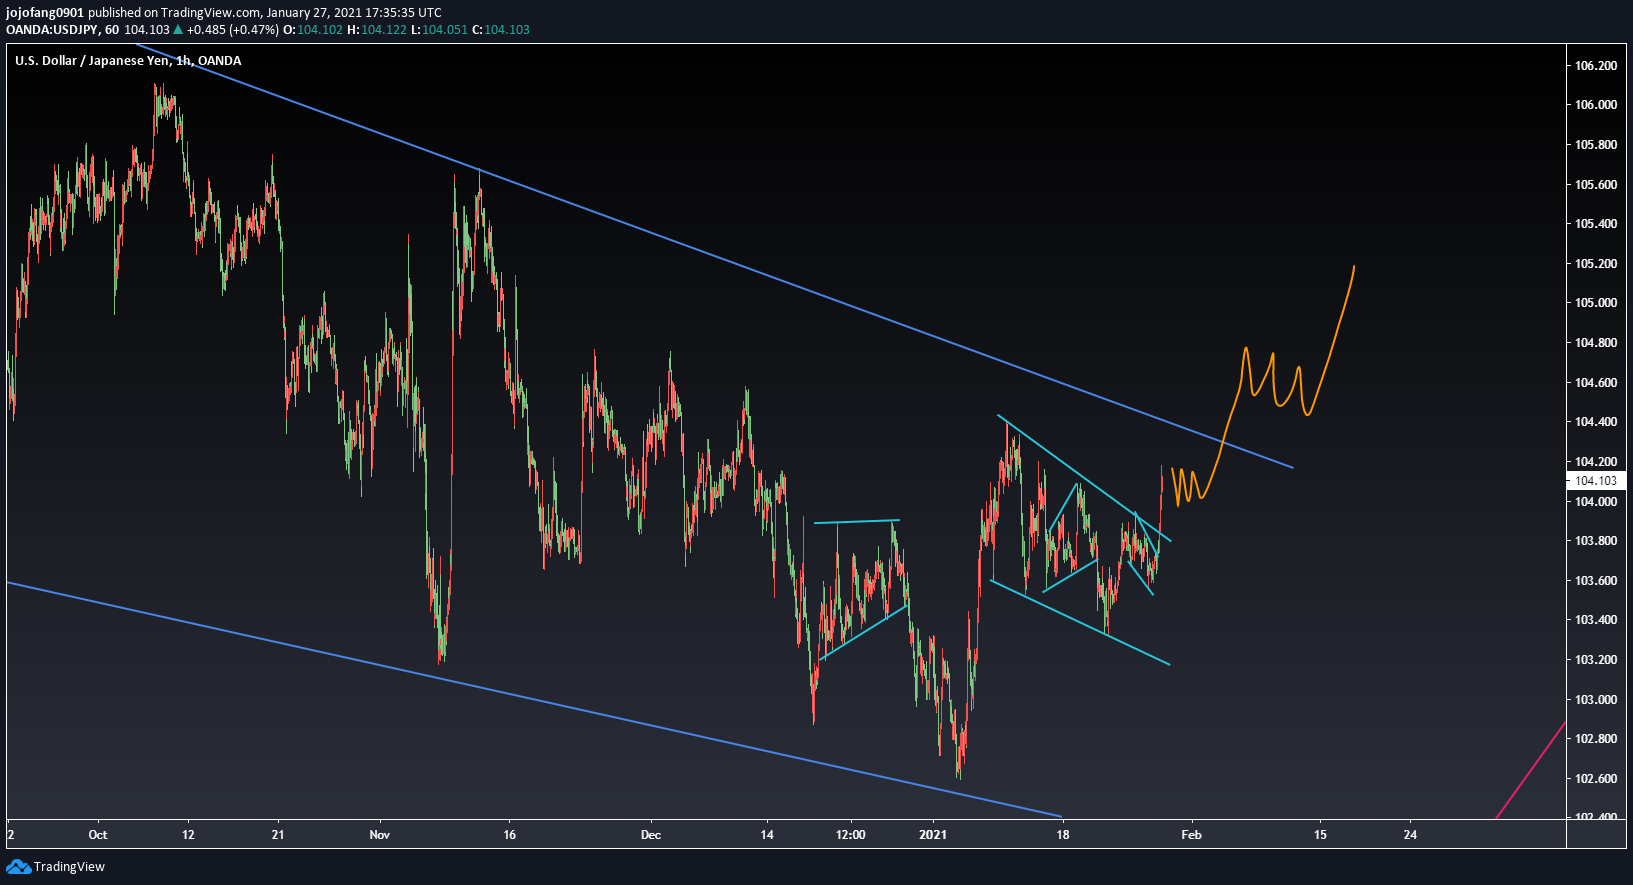
Task: Click the 104.600 price axis label
Action: (x=1596, y=383)
